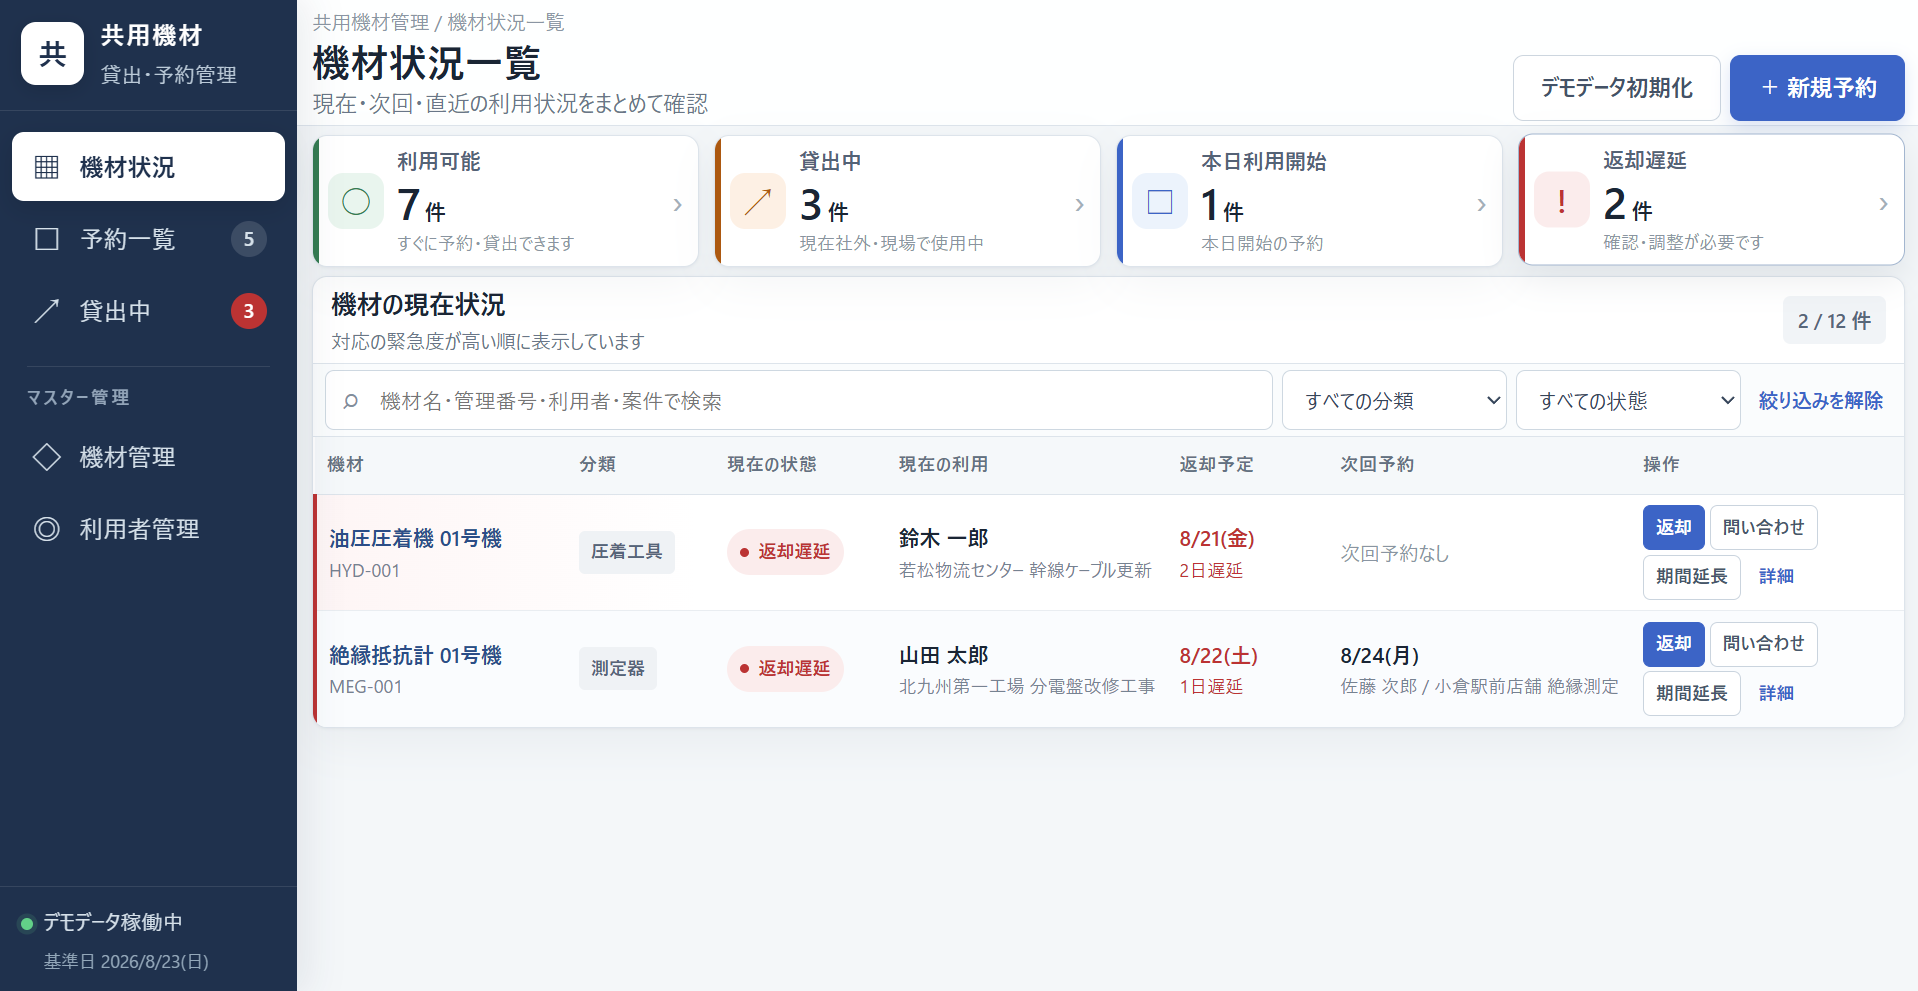Click the diamond icon beside 機材管理
This screenshot has height=991, width=1918.
(x=47, y=457)
